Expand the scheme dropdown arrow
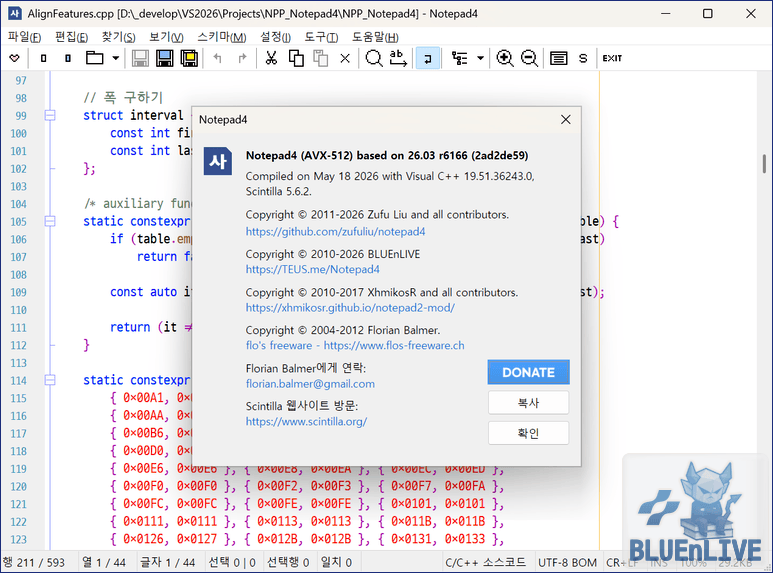Screen dimensions: 773x573 click(480, 58)
